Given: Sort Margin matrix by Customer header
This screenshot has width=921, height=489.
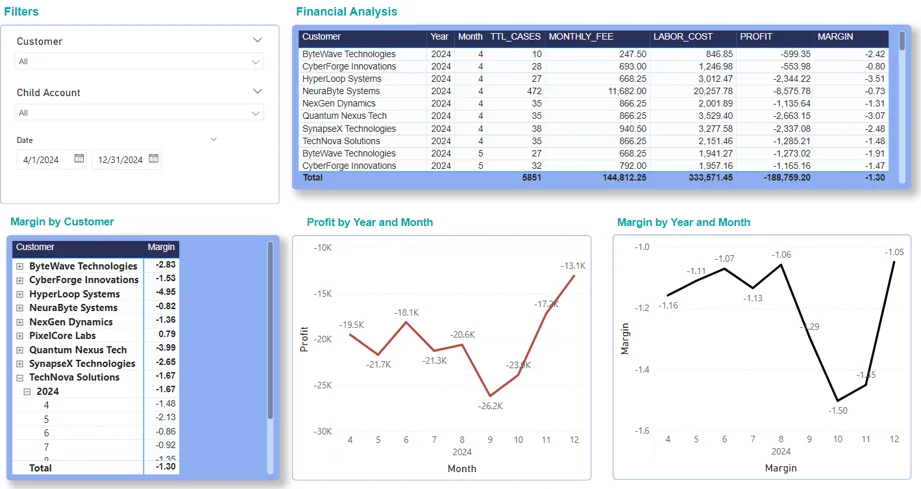Looking at the screenshot, I should (35, 247).
